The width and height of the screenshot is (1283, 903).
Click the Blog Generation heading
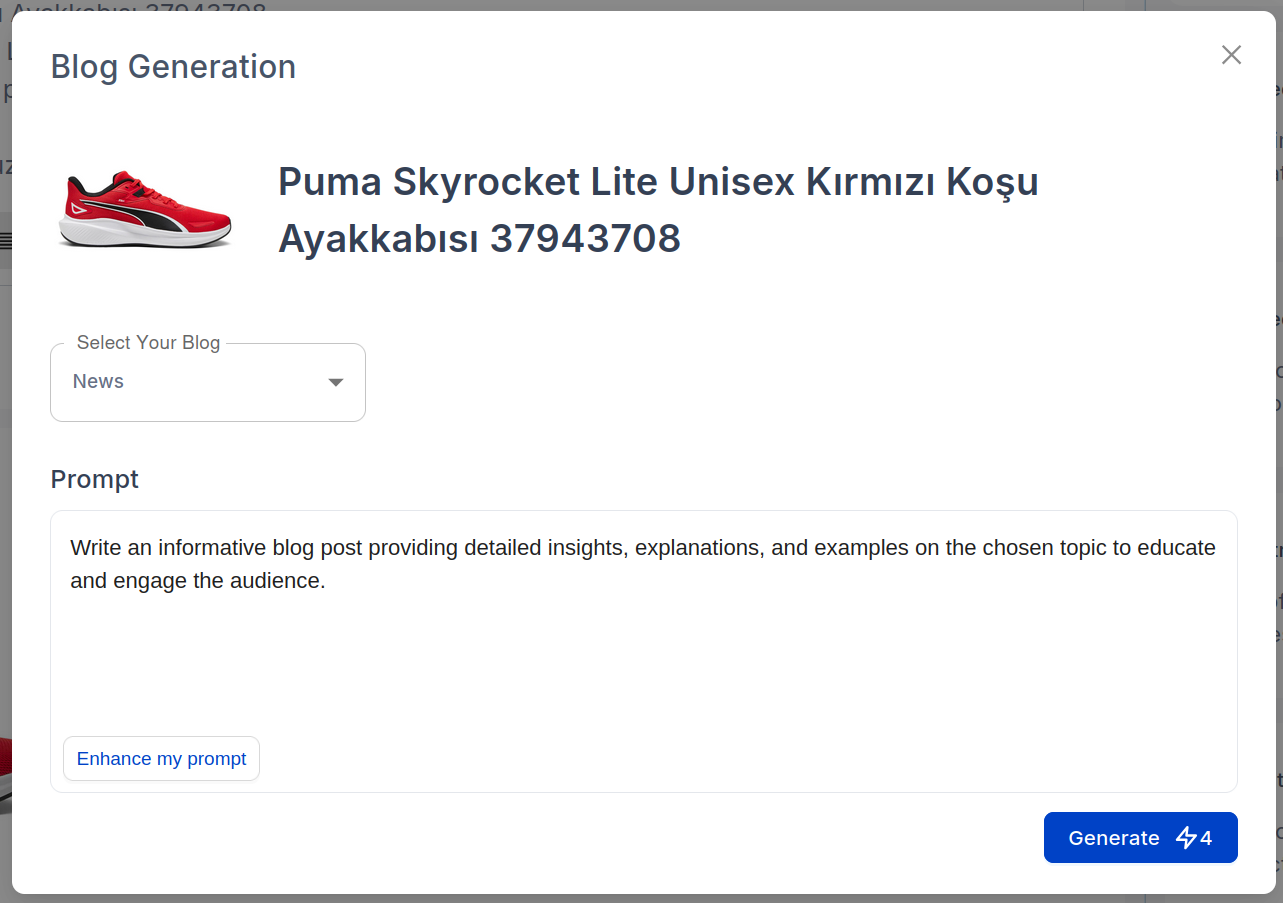(173, 67)
